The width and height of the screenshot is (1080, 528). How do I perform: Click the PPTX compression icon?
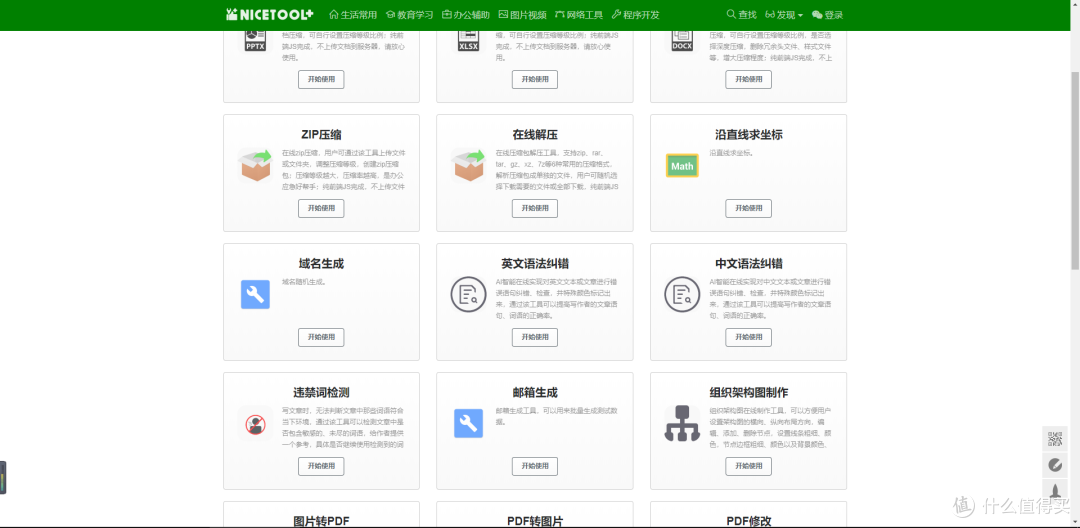(256, 40)
